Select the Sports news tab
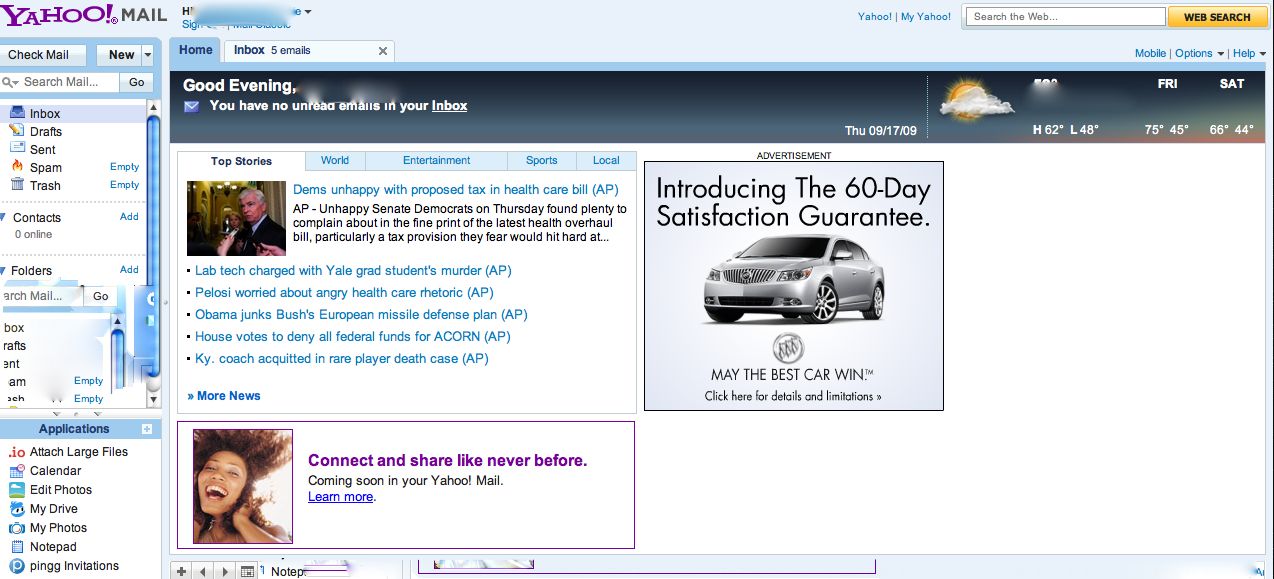1274x579 pixels. tap(541, 160)
